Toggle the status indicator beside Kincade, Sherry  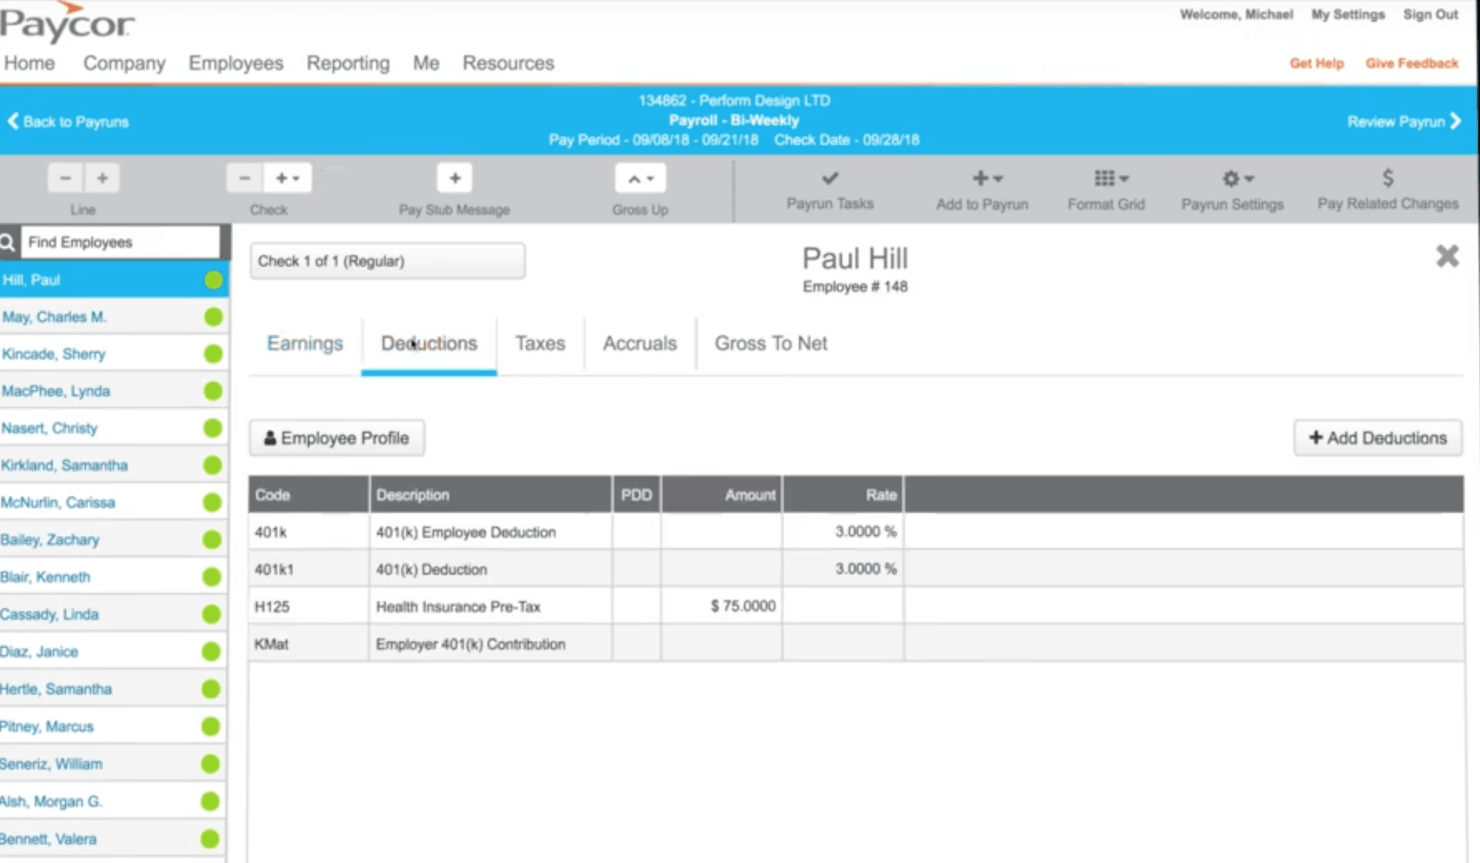[213, 353]
